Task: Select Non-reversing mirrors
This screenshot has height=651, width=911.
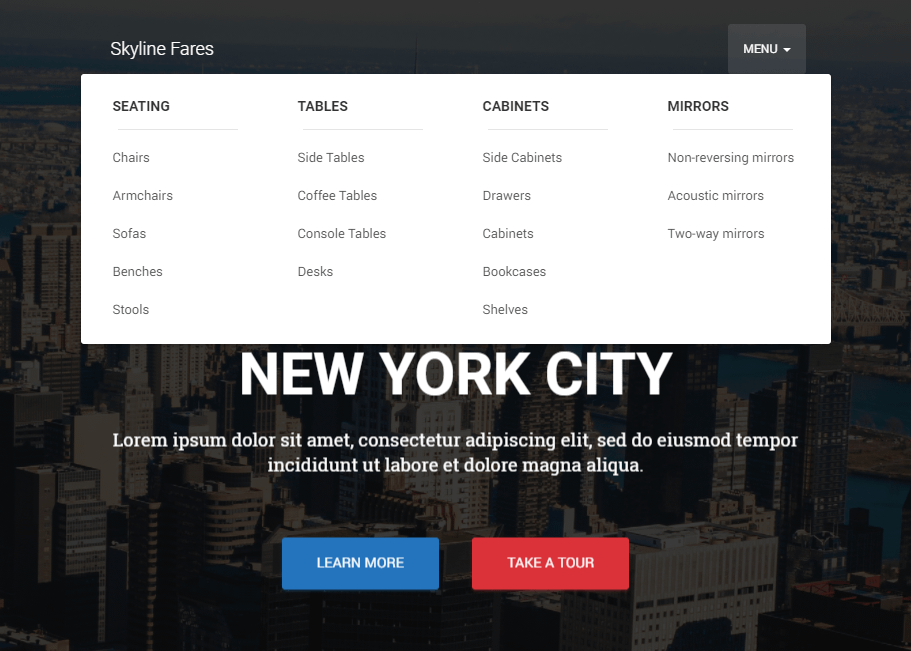Action: point(730,158)
